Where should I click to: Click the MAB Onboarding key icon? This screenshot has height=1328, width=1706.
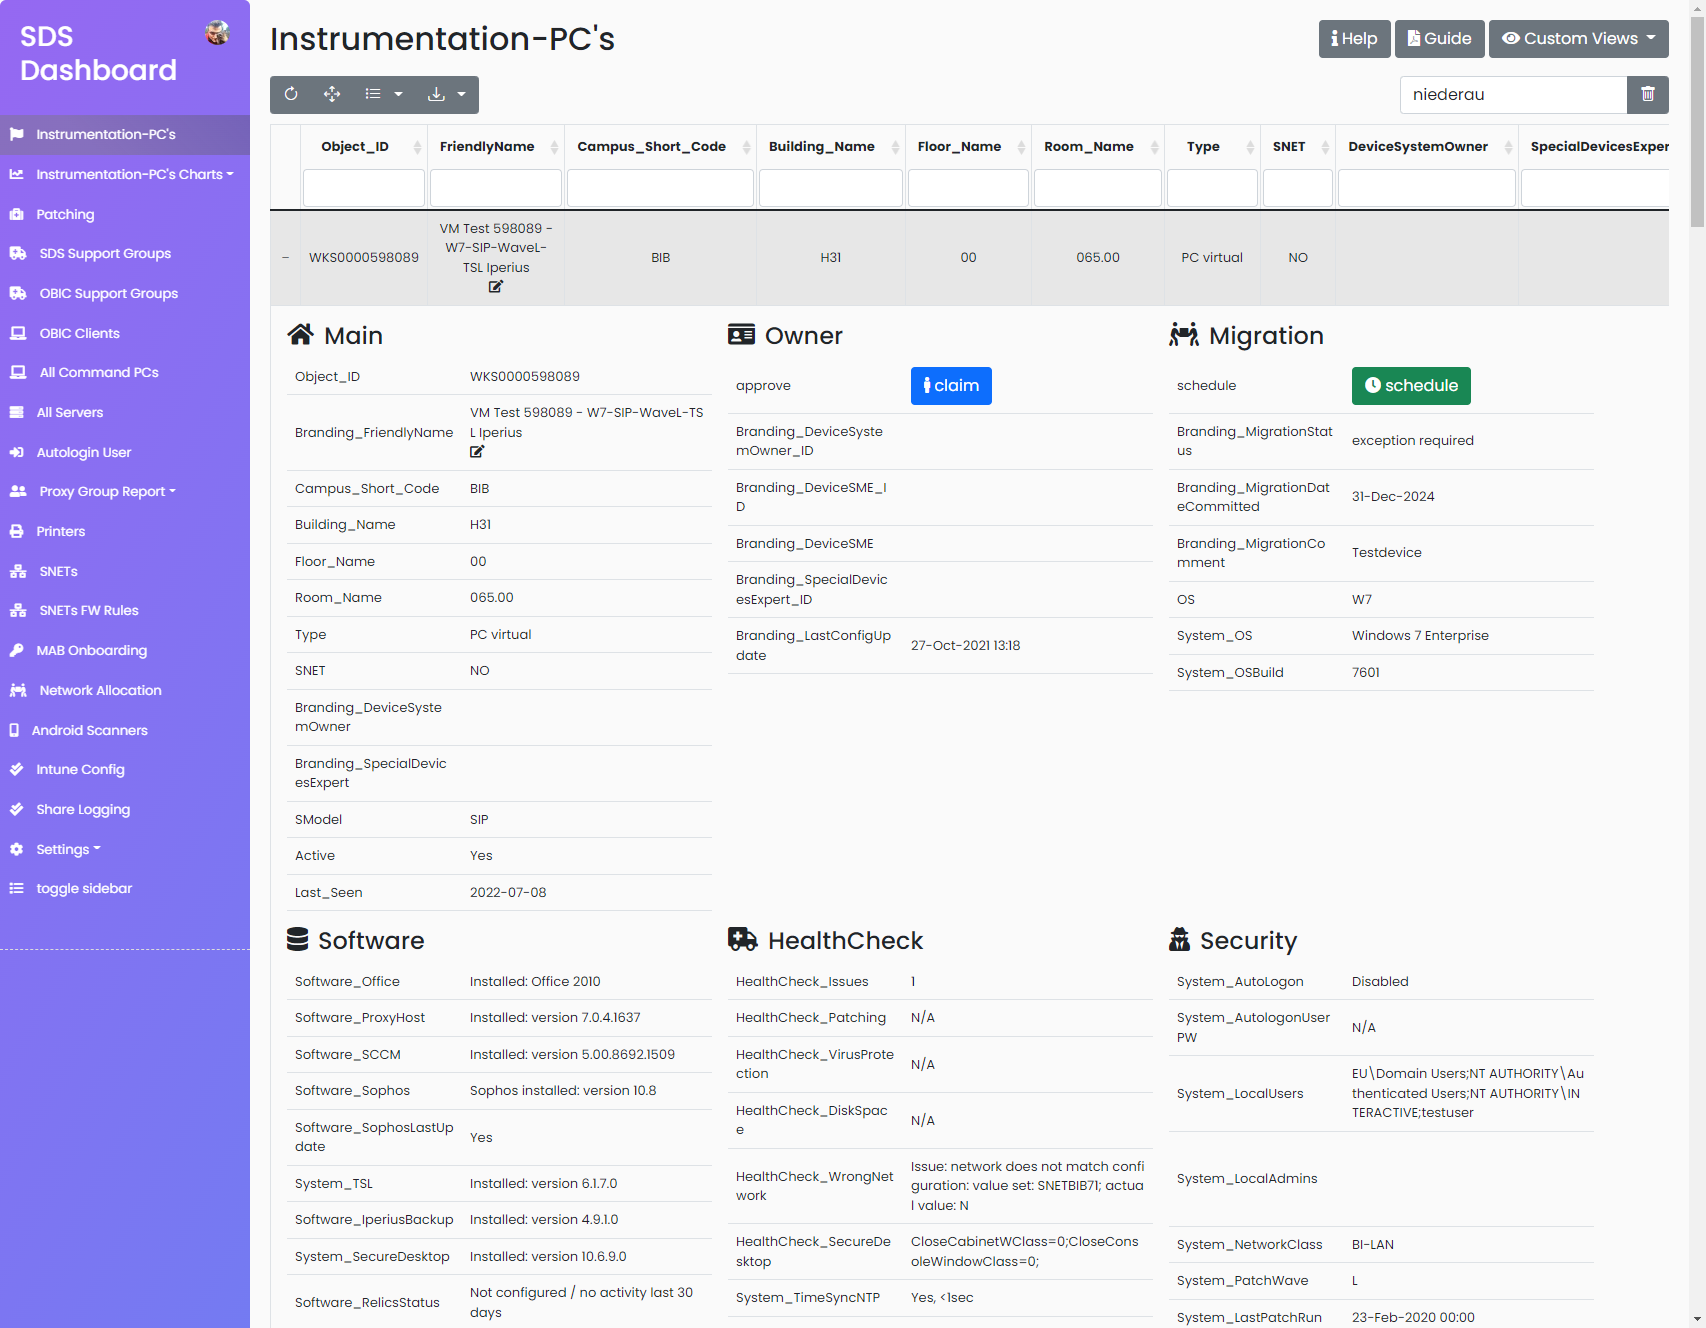click(17, 650)
